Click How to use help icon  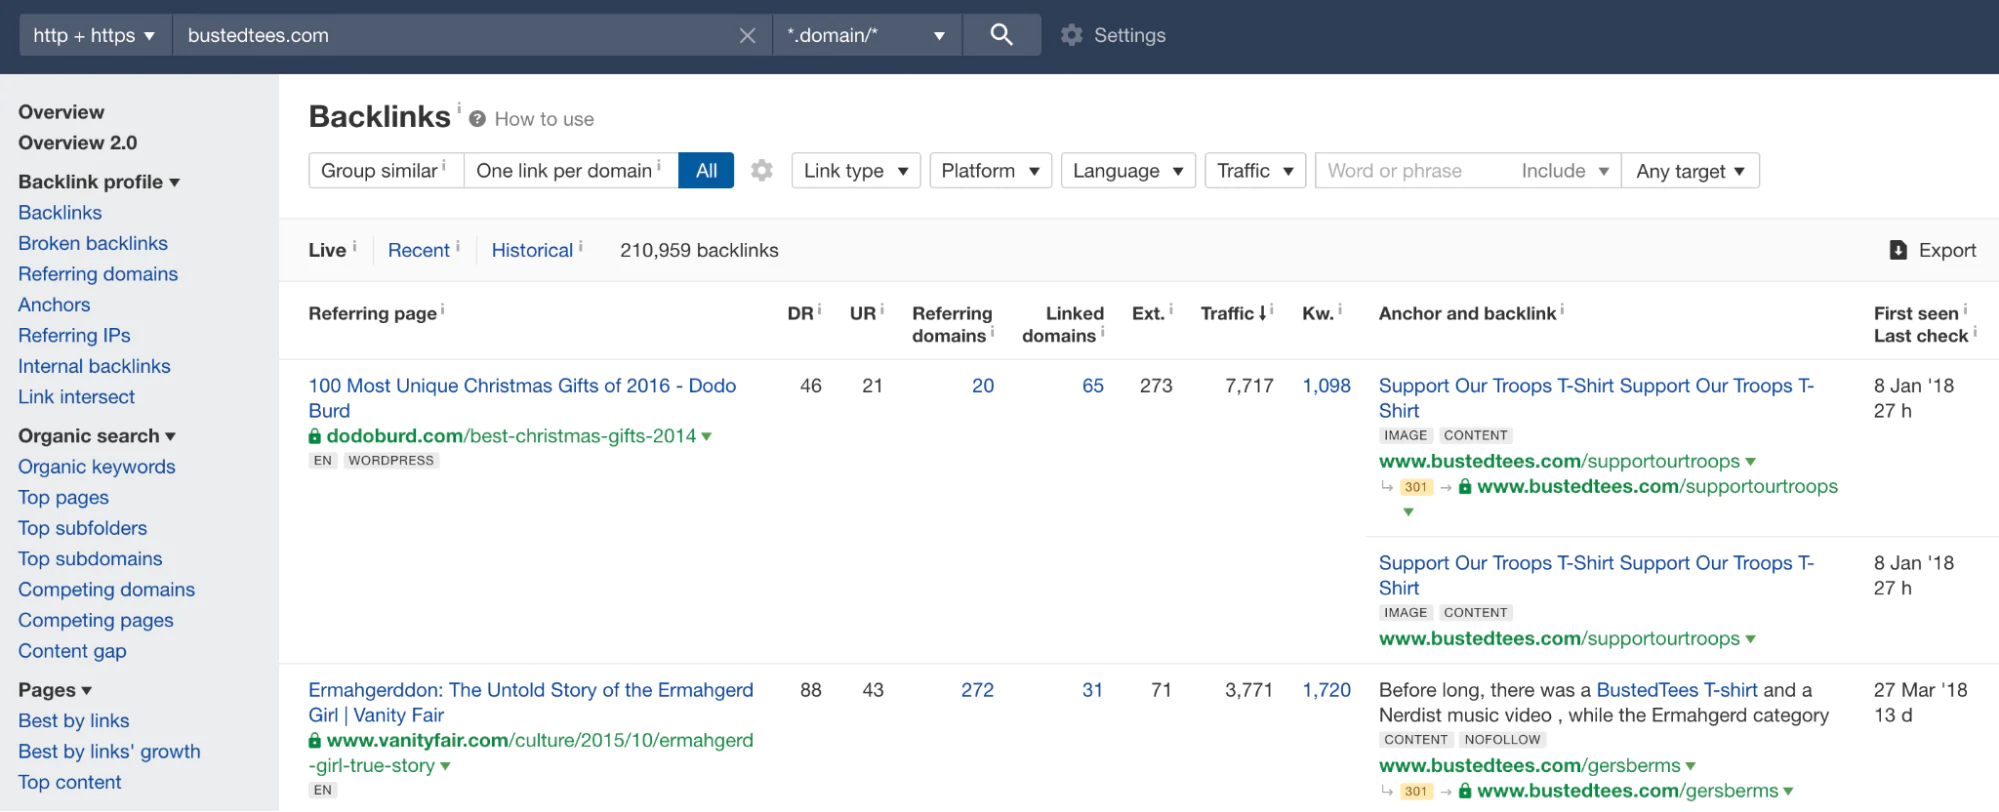pyautogui.click(x=478, y=119)
